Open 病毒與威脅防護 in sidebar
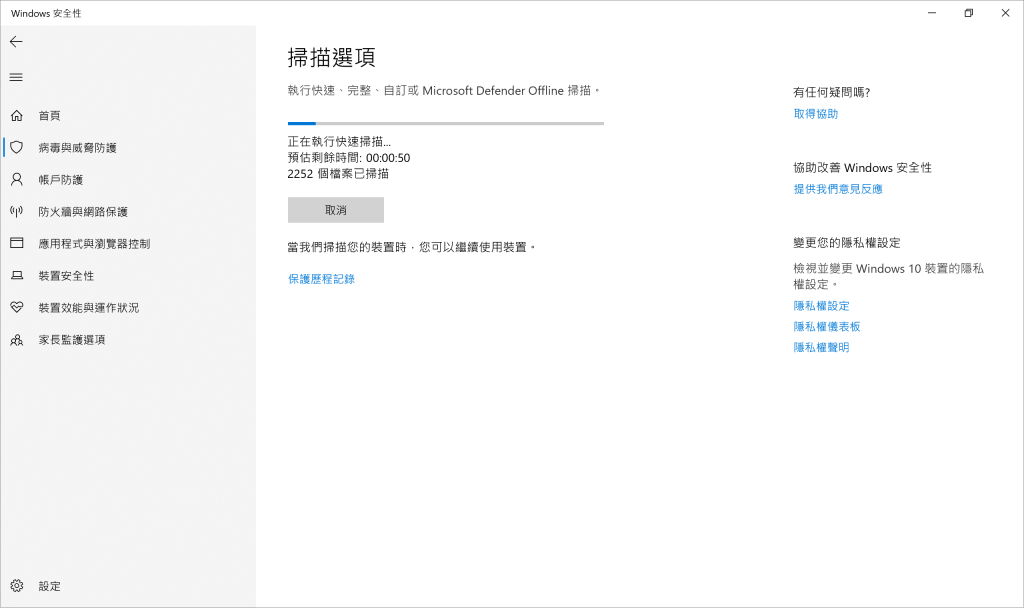1024x608 pixels. 77,148
